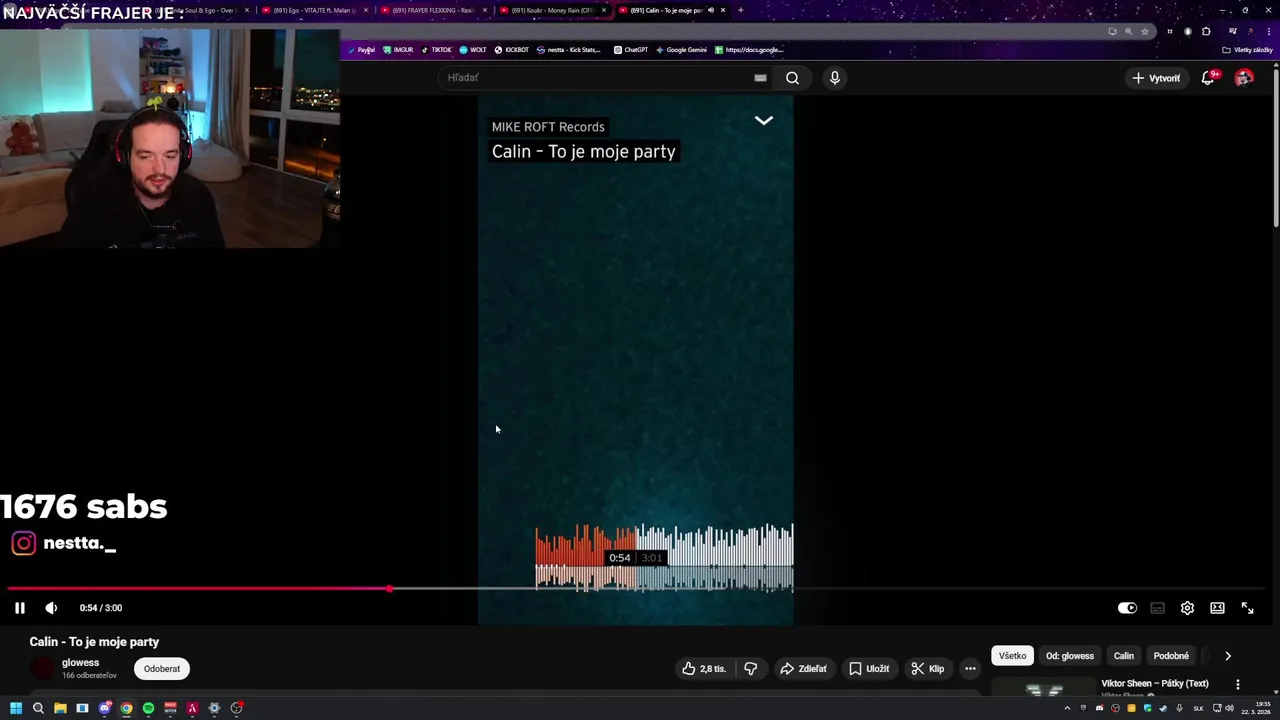Select the Všetko filter chip
1280x720 pixels.
(x=1012, y=656)
